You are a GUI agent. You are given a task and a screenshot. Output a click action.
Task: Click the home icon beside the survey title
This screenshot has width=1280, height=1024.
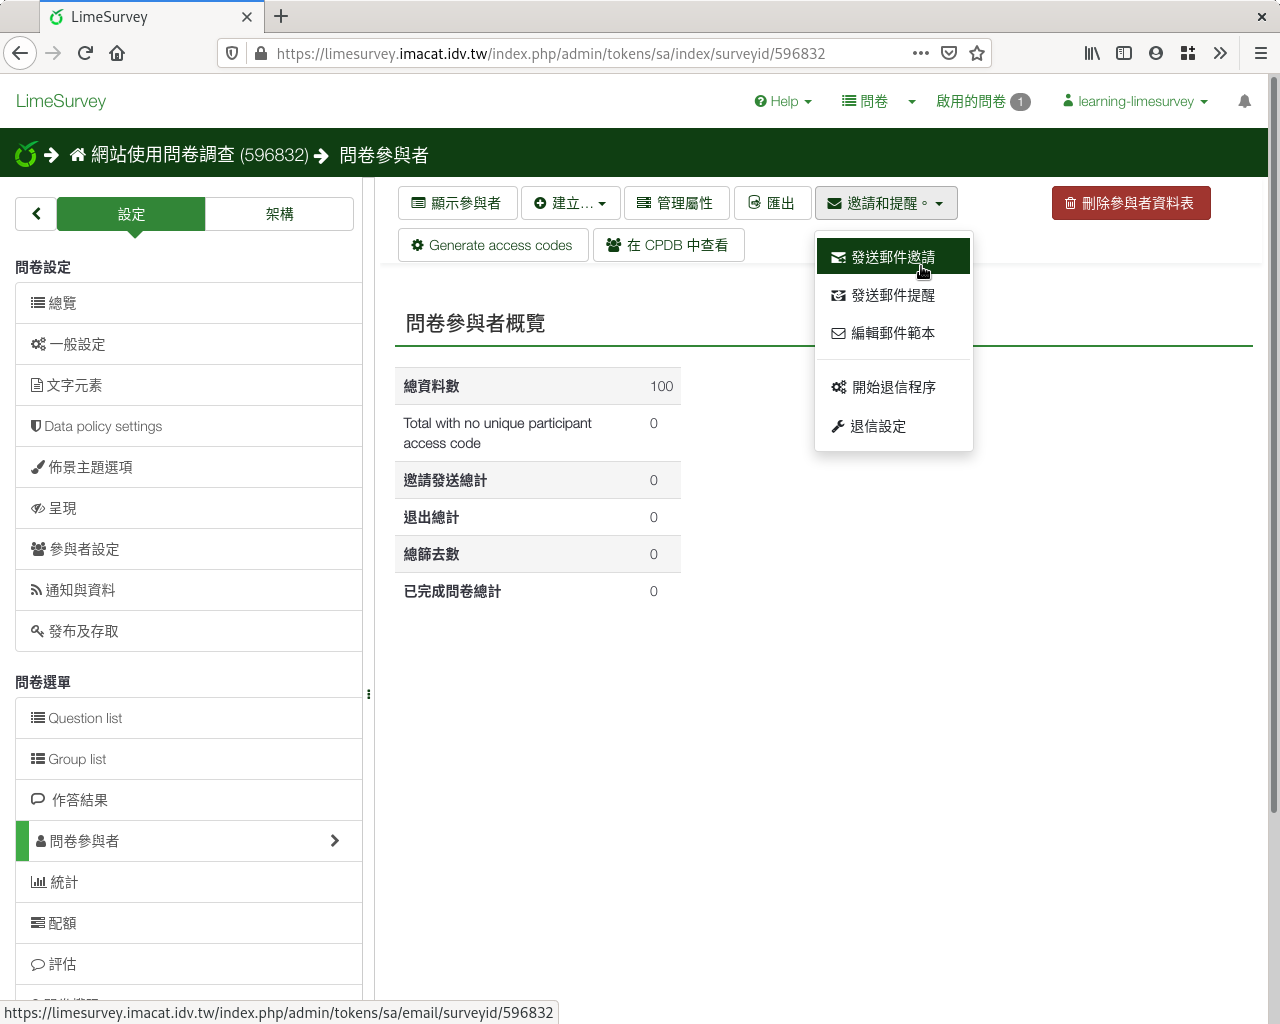(78, 155)
